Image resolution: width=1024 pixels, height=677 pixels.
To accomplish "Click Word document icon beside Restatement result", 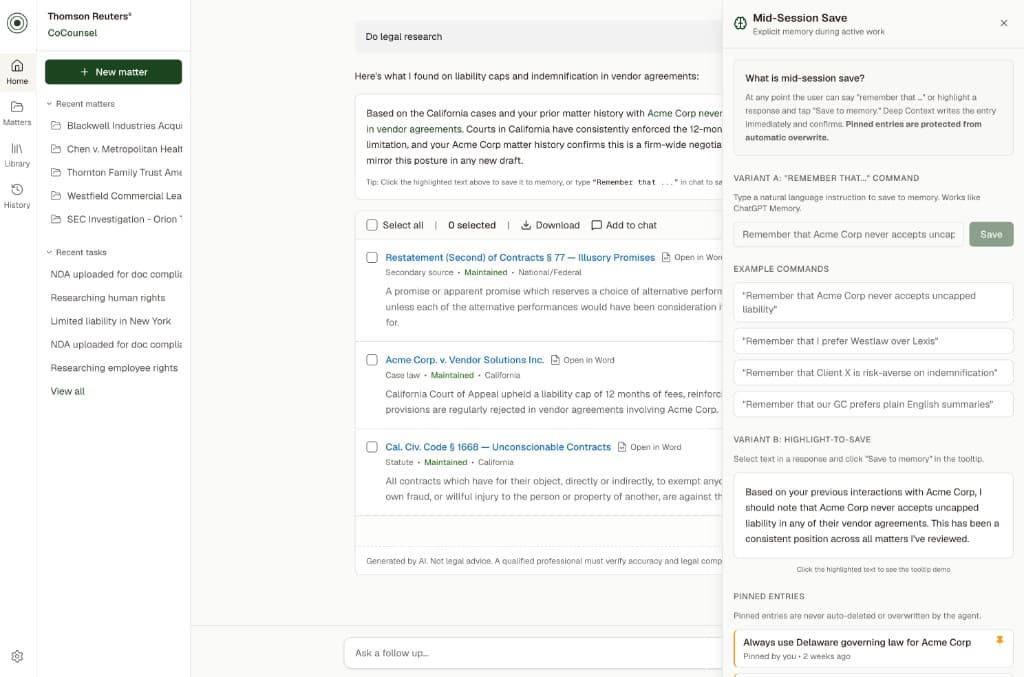I will pos(666,258).
